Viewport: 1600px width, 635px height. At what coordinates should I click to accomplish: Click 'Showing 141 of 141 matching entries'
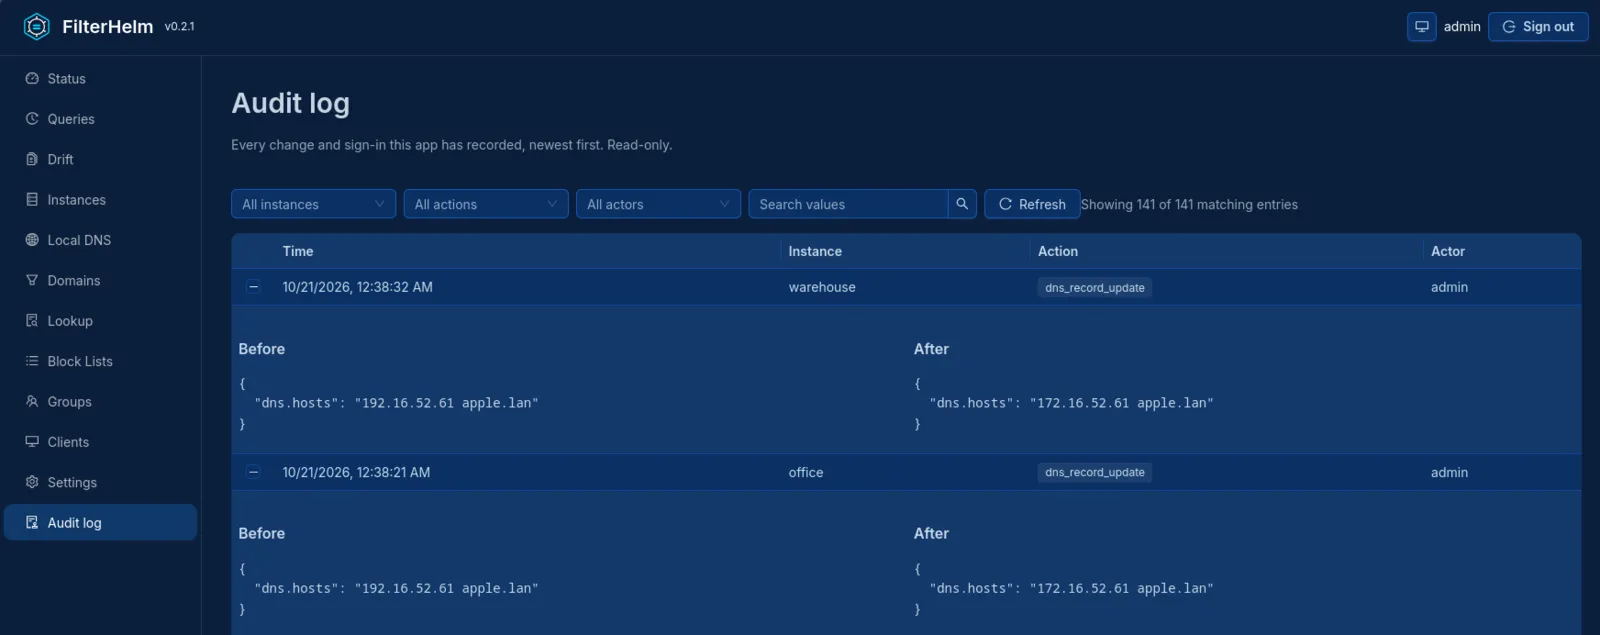1189,204
